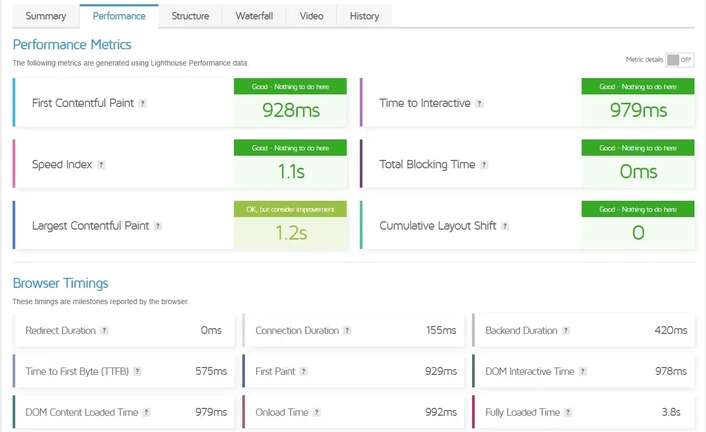Click help icon next to Speed Index
706x432 pixels.
101,165
